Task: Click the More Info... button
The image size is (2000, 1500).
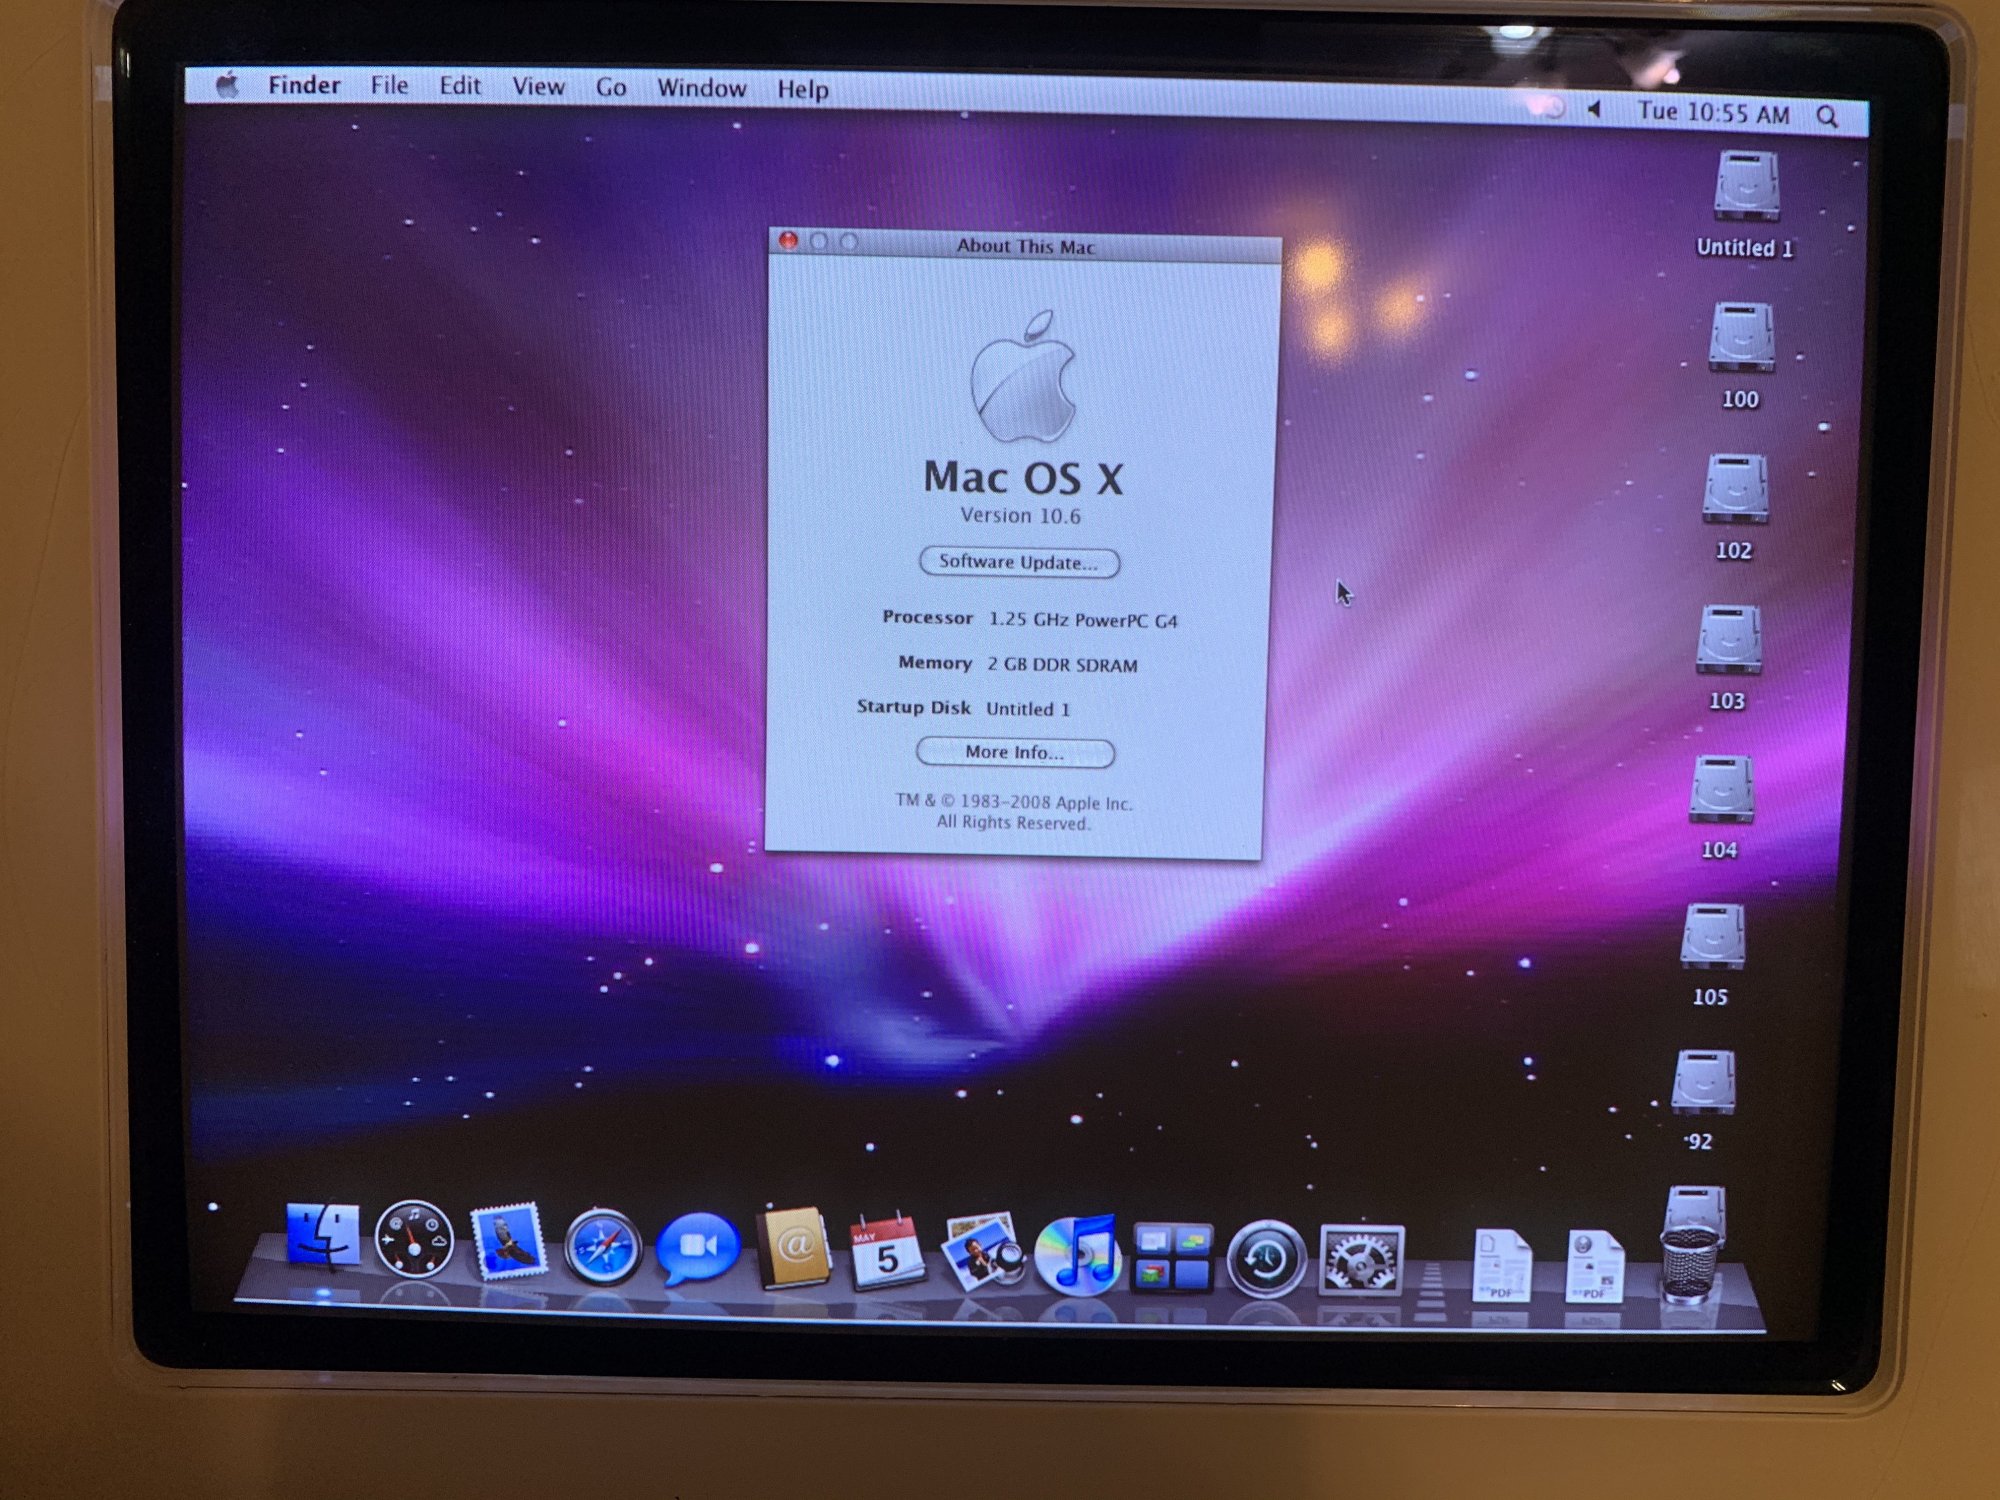Action: (x=1015, y=752)
